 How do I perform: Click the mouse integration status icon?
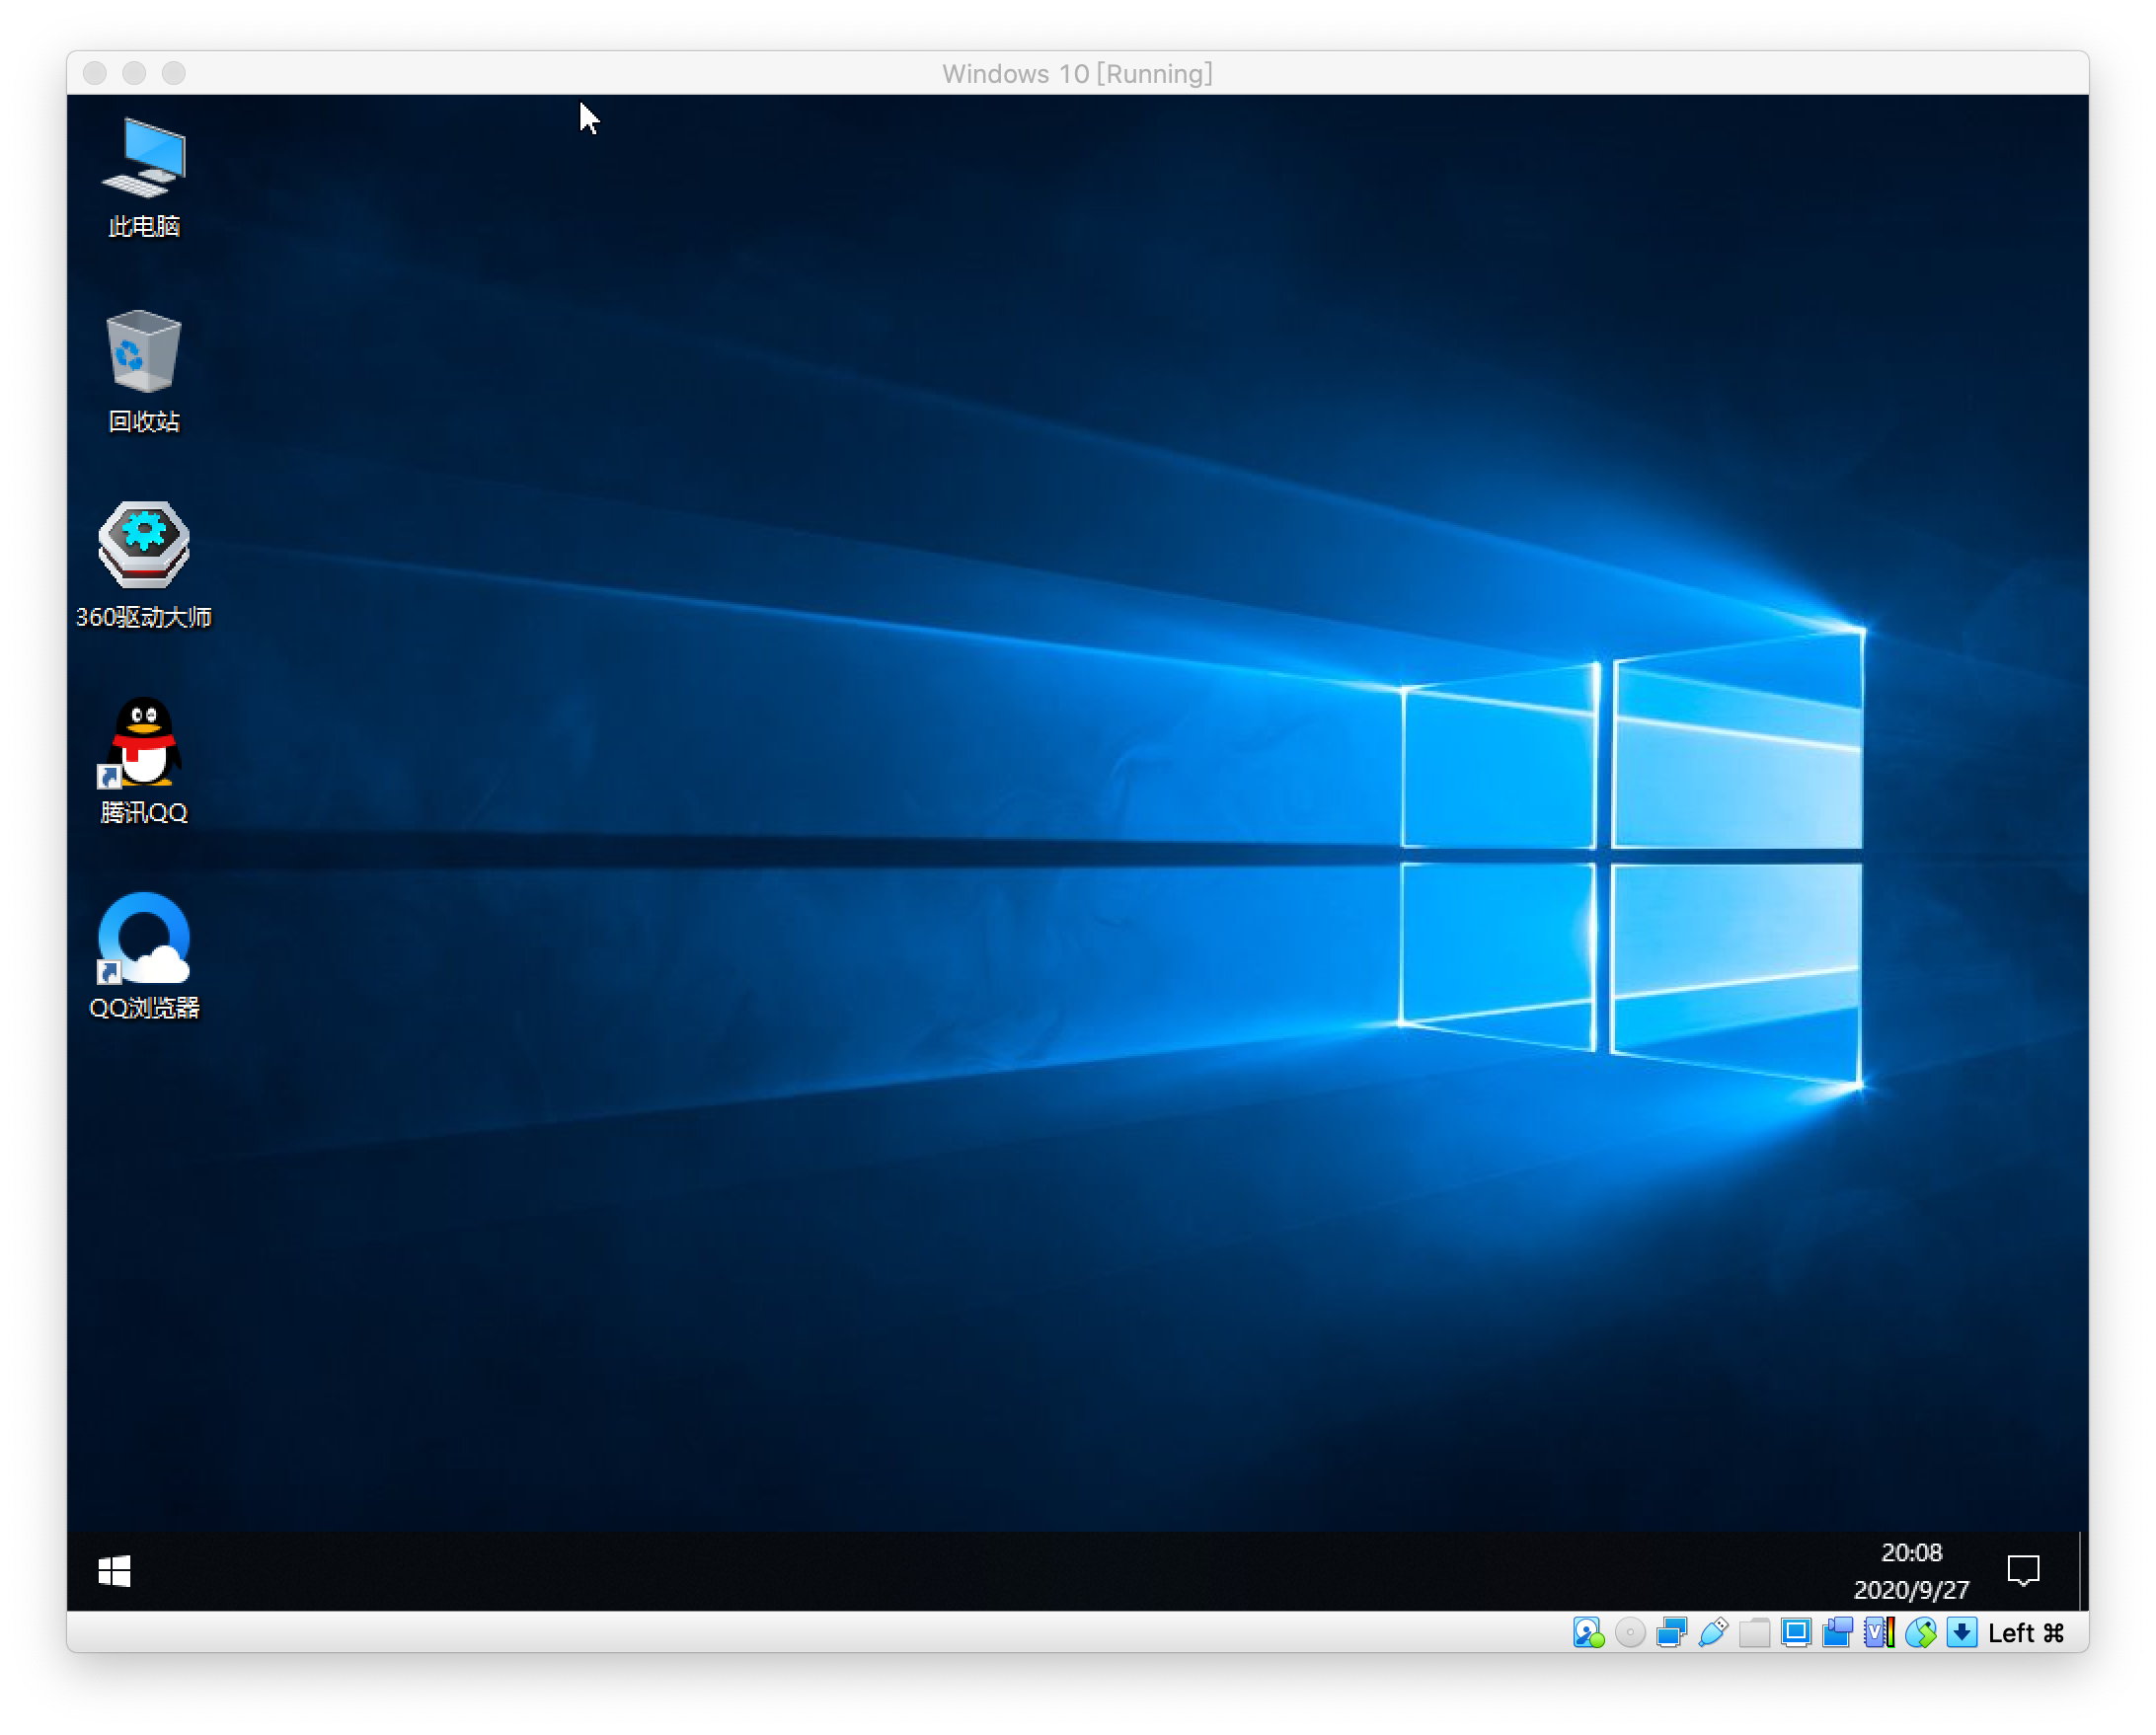pyautogui.click(x=1921, y=1633)
